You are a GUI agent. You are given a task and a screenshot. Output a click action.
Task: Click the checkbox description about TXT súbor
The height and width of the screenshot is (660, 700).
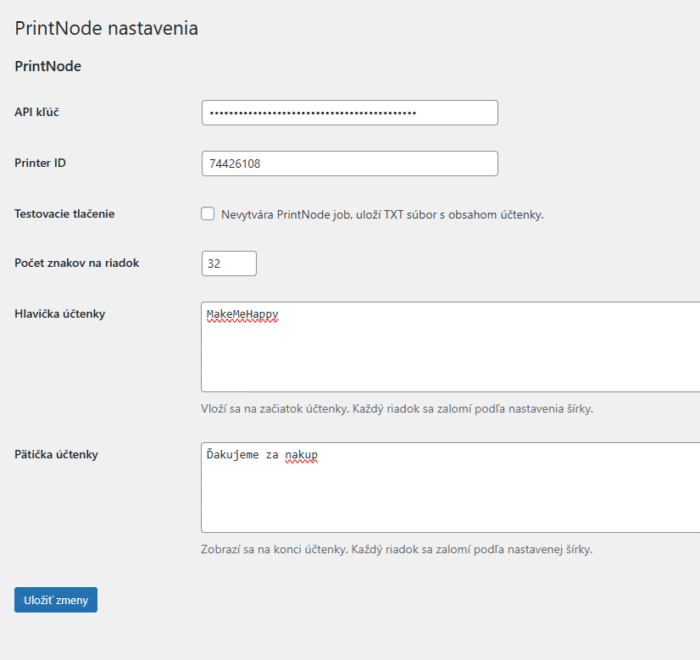tap(382, 214)
